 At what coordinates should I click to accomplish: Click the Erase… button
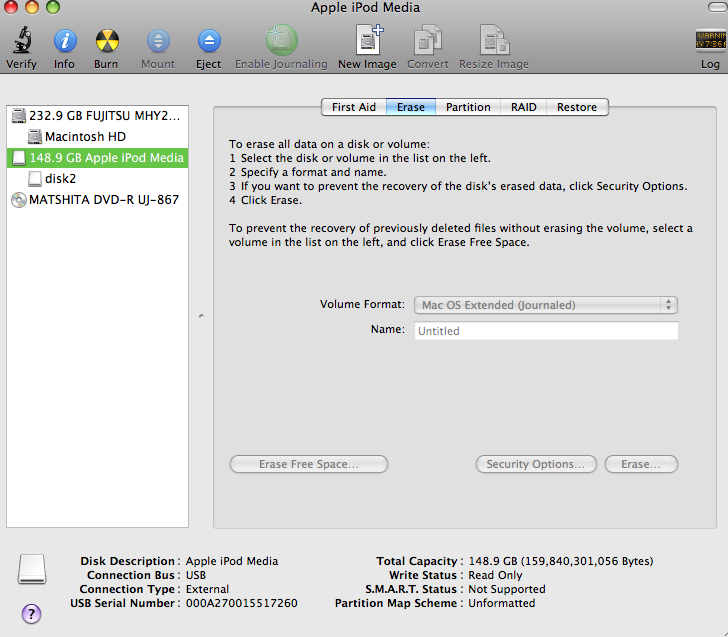pyautogui.click(x=641, y=464)
